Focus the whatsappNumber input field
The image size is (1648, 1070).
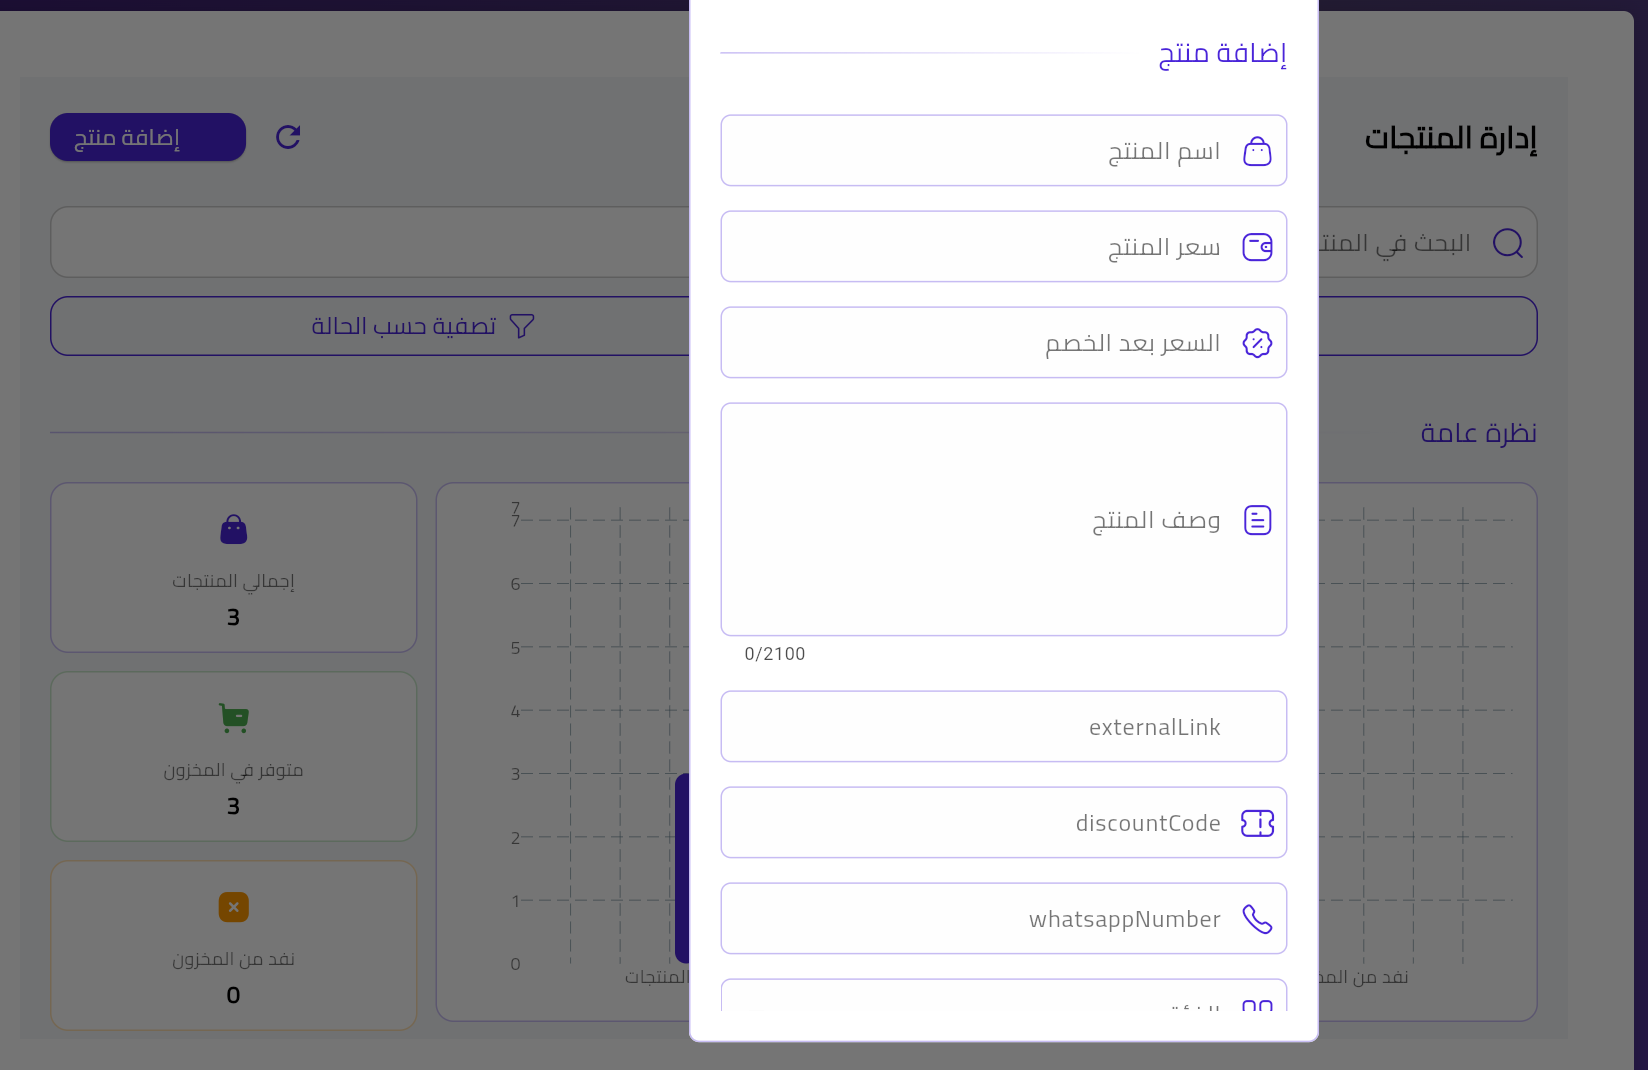point(1003,918)
